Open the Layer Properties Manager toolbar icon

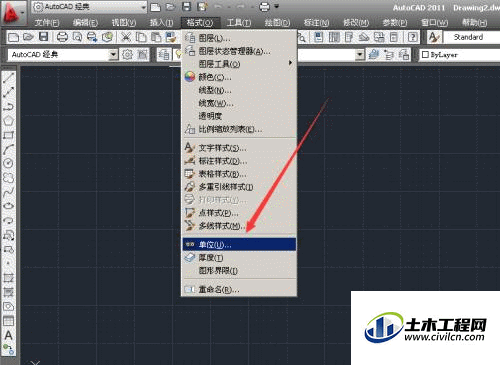[164, 54]
